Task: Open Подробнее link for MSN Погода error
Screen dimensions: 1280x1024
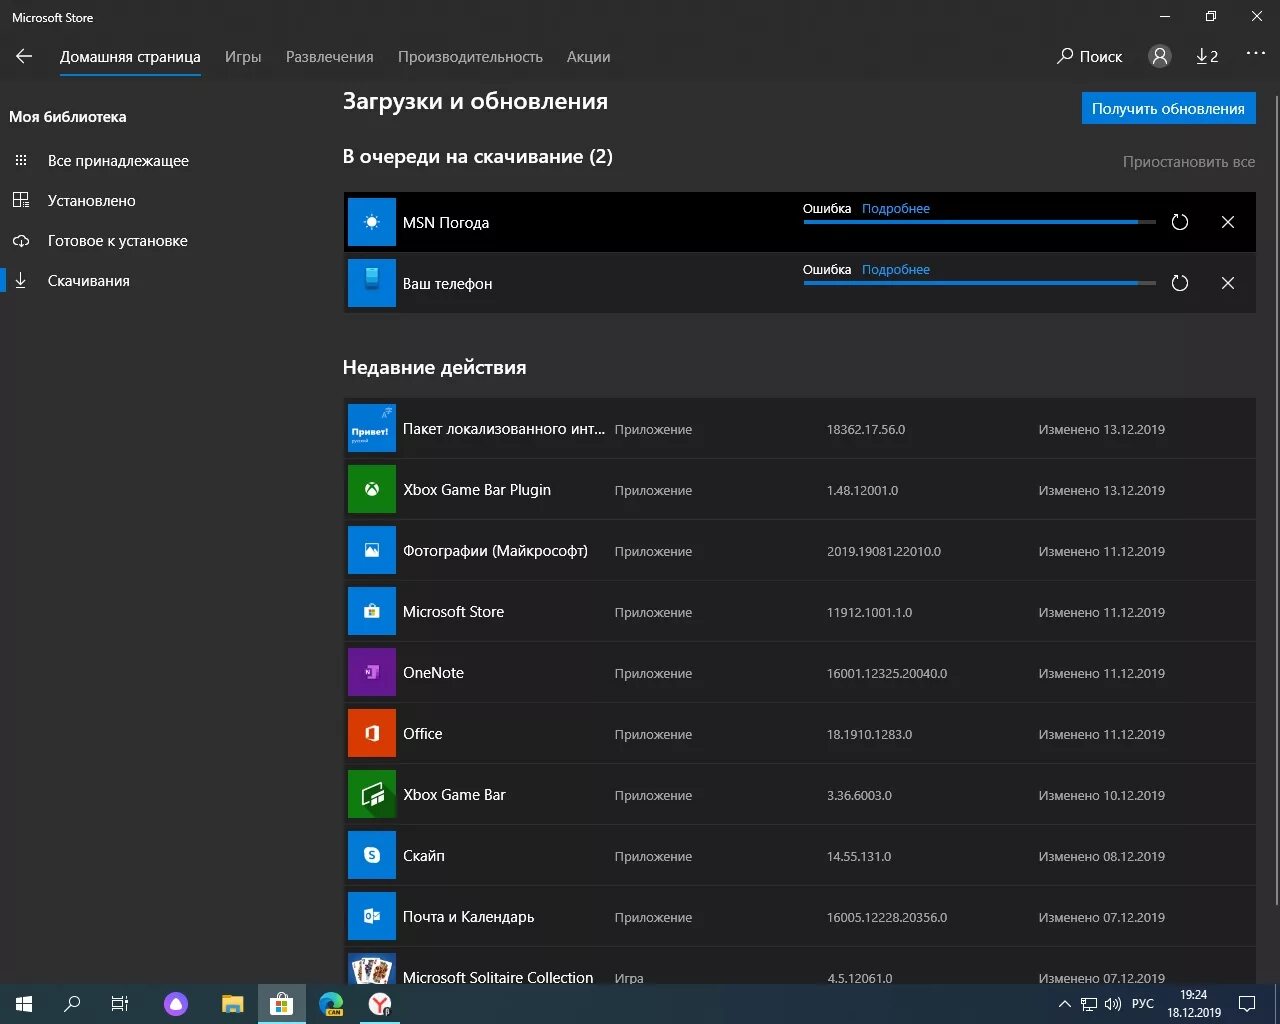Action: coord(896,209)
